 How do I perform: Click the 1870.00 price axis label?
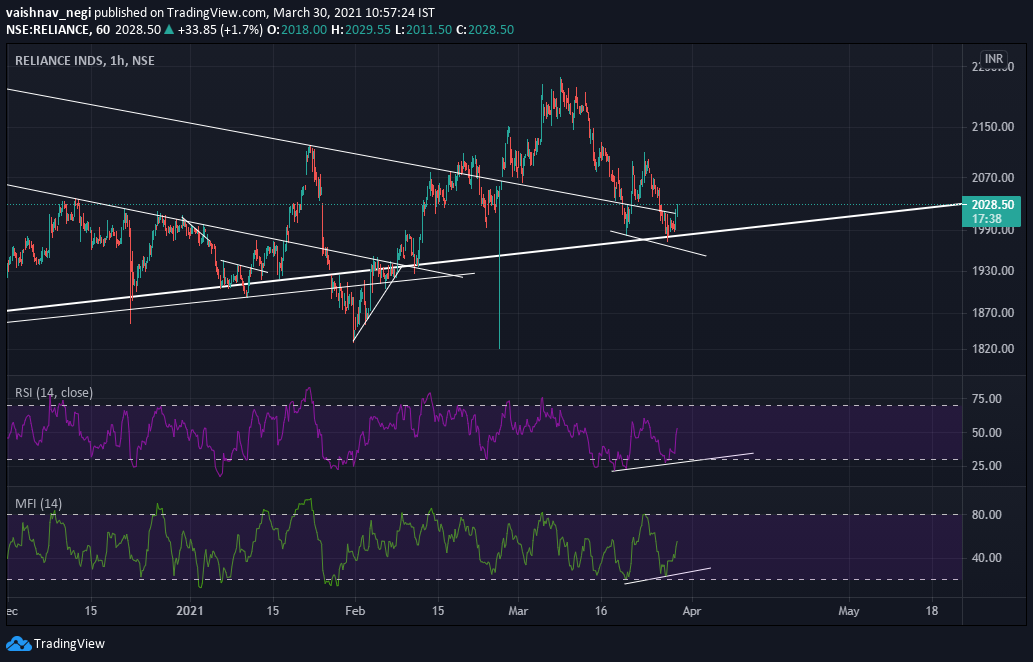point(993,313)
